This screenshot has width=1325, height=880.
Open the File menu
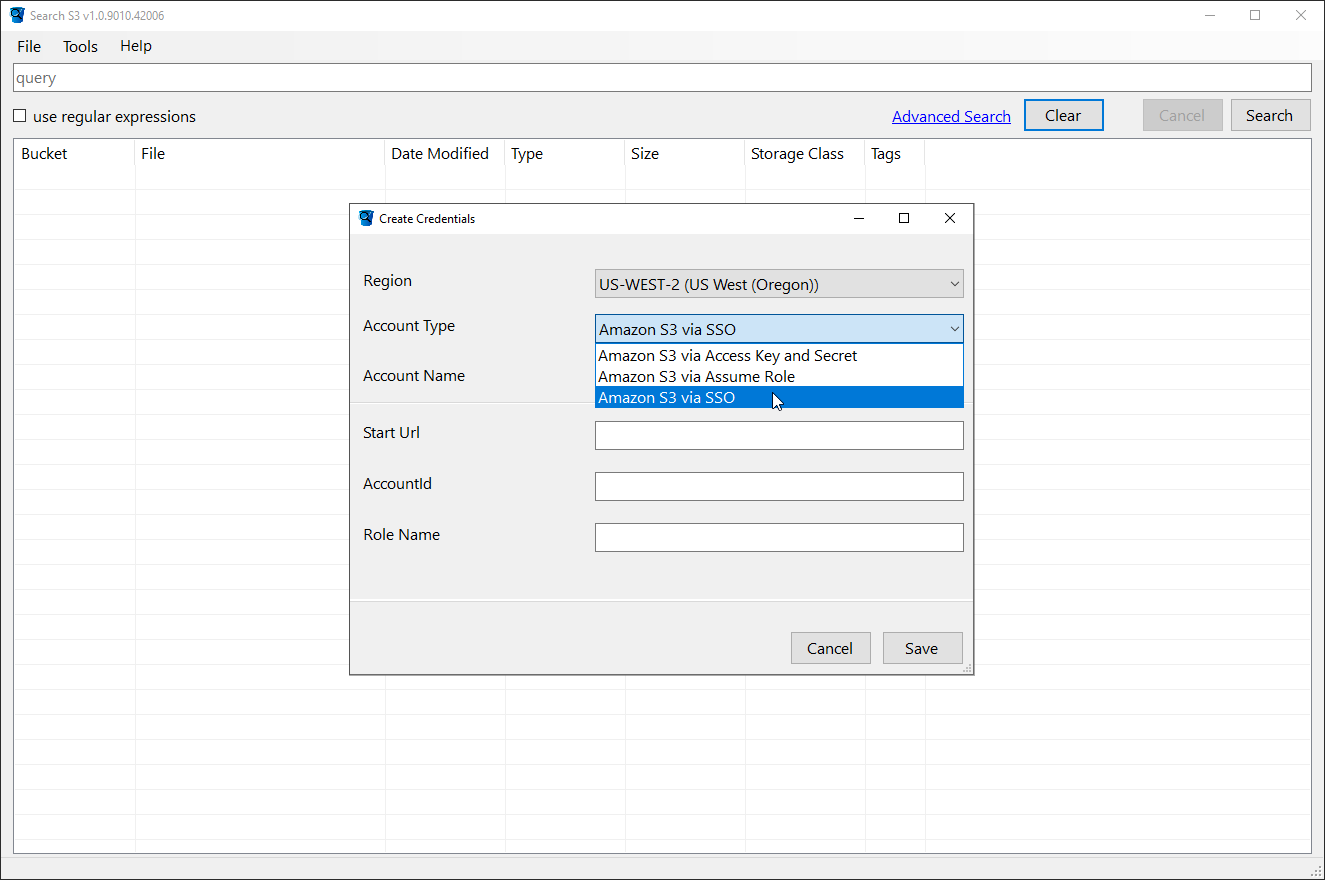[x=29, y=46]
